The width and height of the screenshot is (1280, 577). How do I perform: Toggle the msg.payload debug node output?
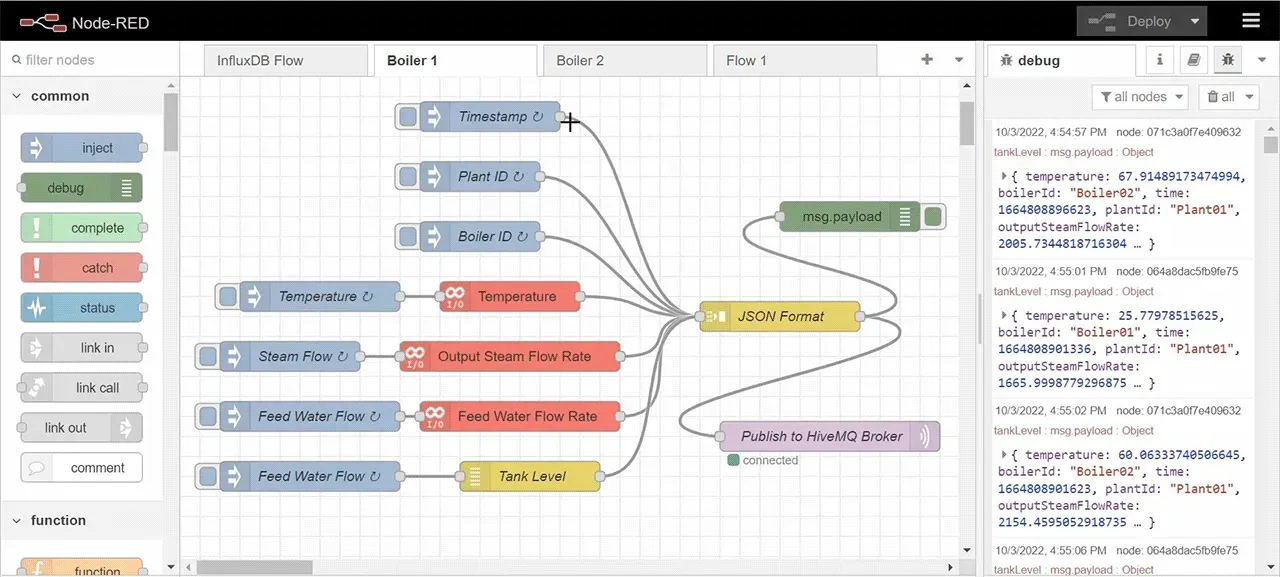pos(933,216)
